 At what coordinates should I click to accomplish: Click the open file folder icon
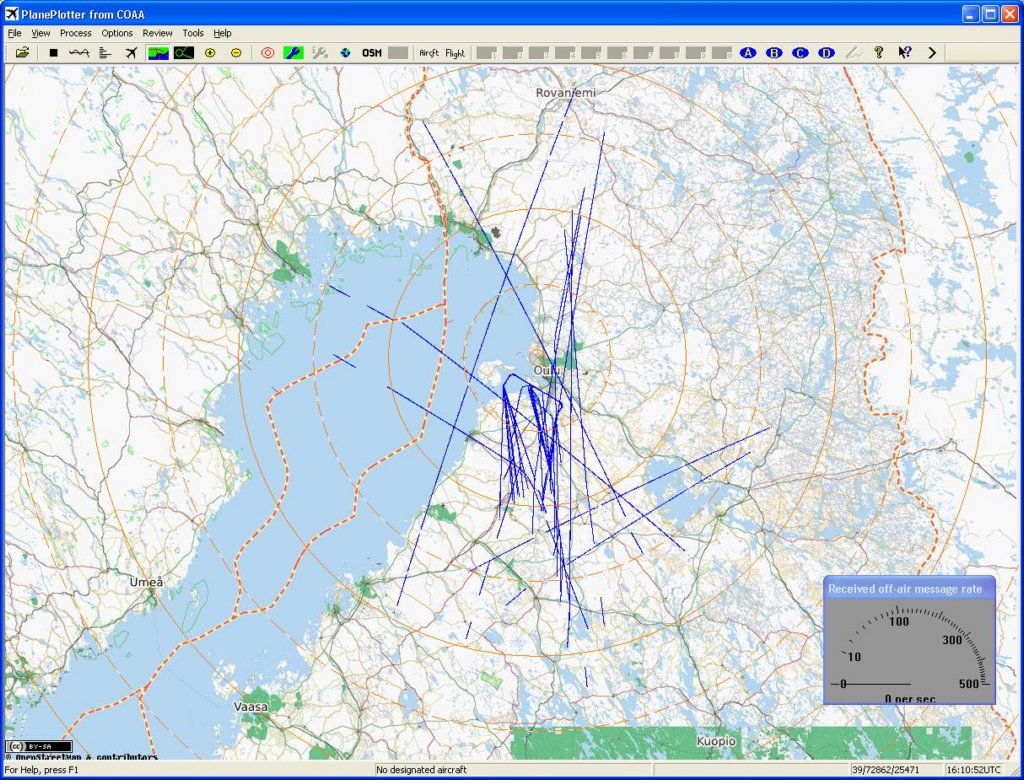pos(22,53)
